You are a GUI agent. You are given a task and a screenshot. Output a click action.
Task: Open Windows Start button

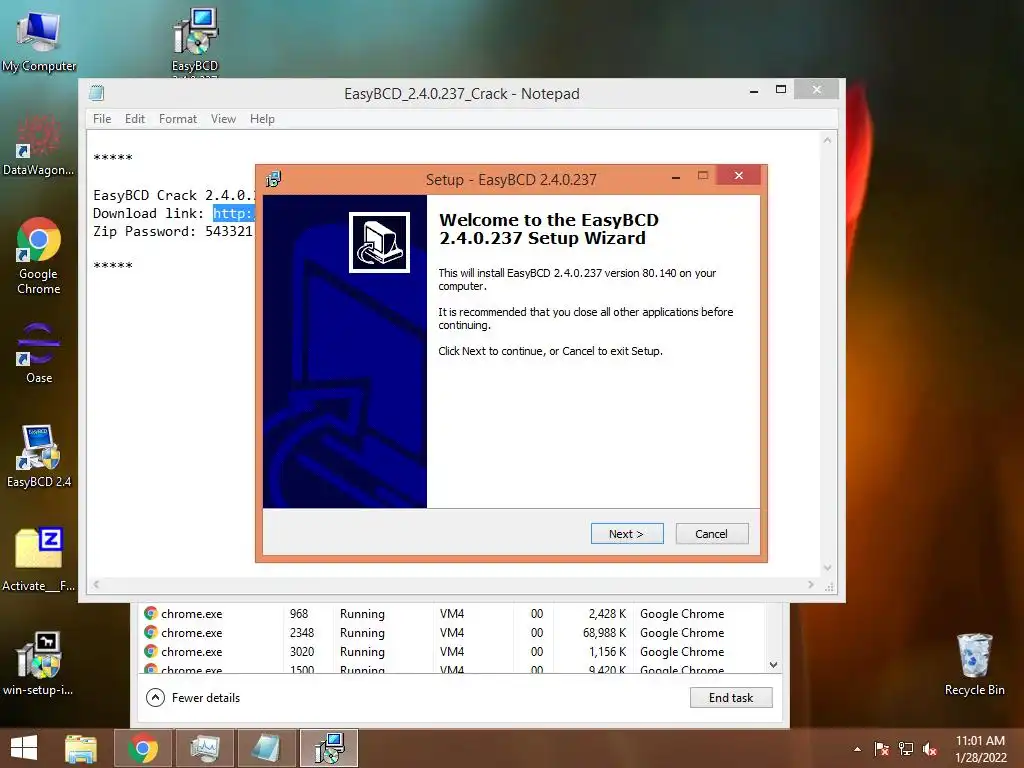pyautogui.click(x=24, y=748)
